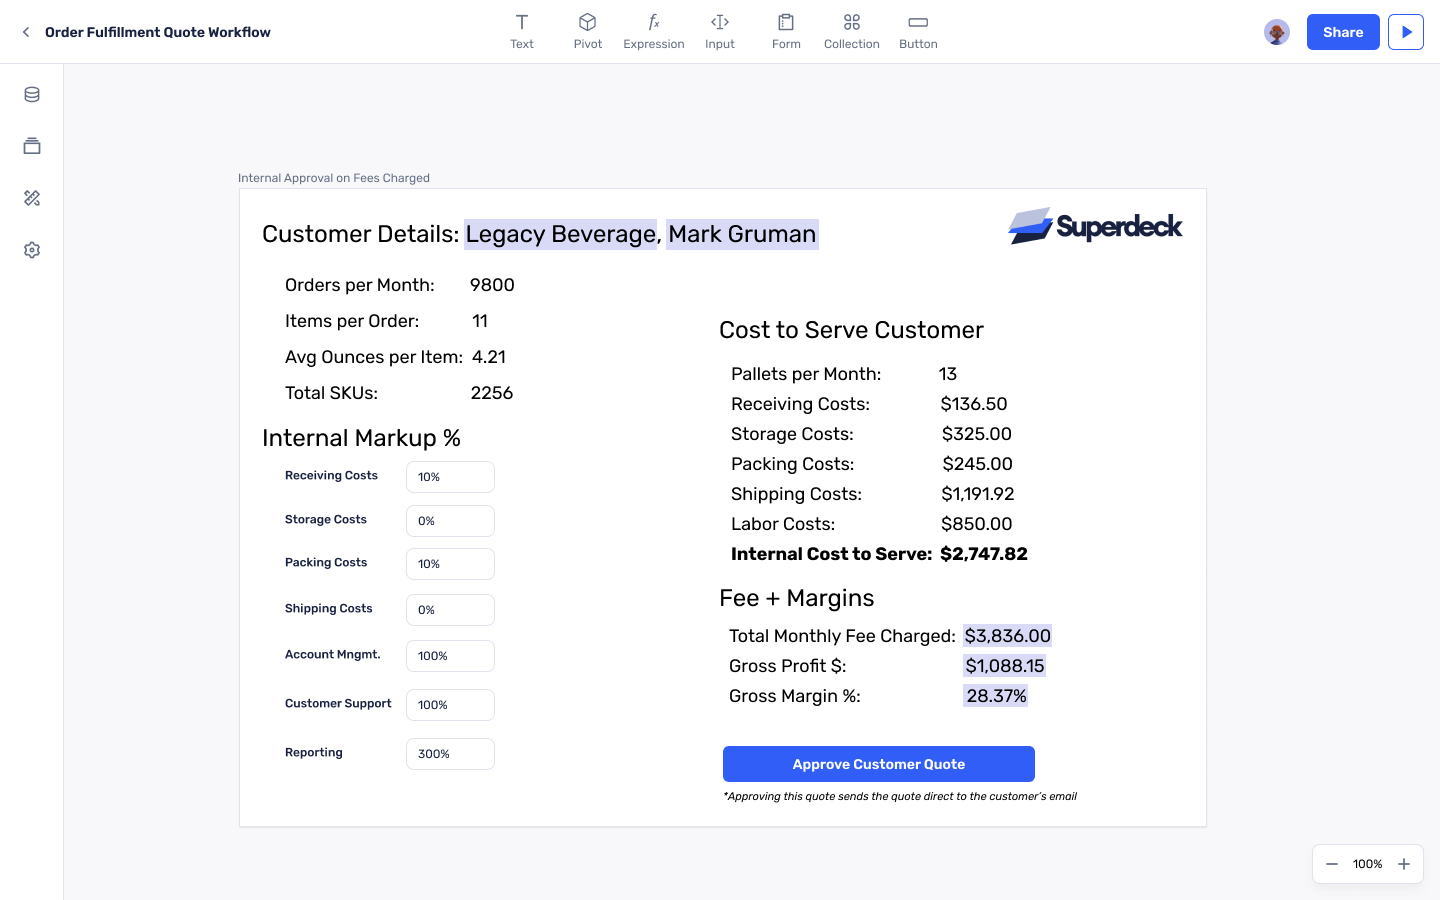Run the app with the play button
The height and width of the screenshot is (900, 1440).
tap(1406, 32)
